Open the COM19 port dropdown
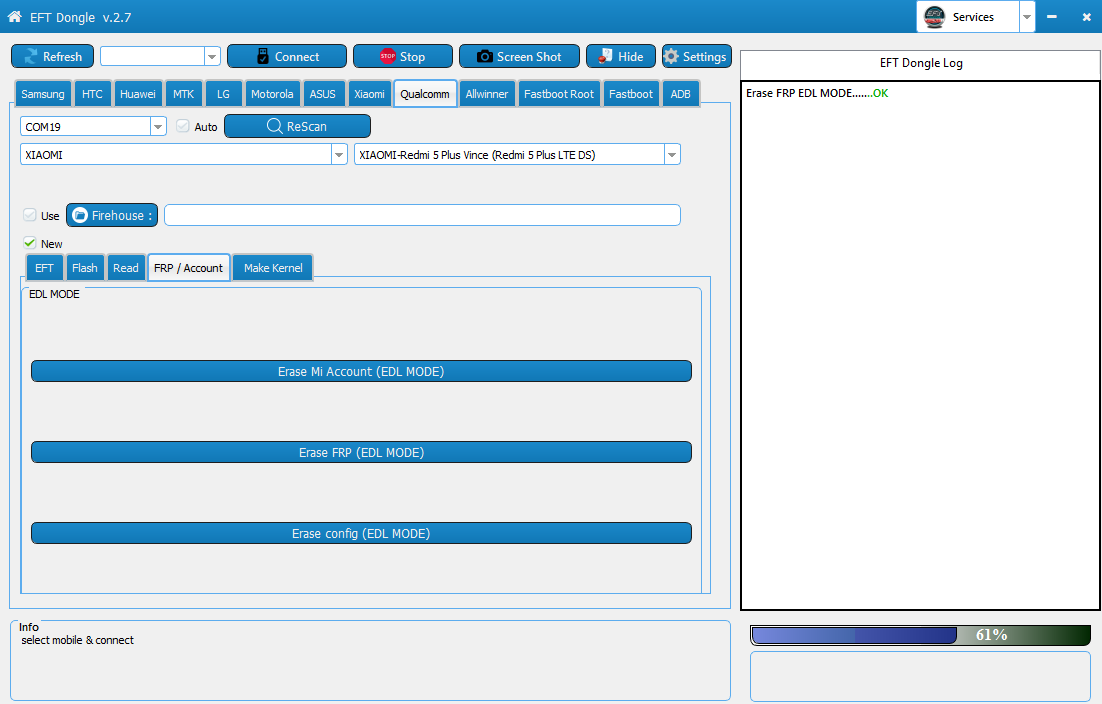The image size is (1102, 704). 158,126
